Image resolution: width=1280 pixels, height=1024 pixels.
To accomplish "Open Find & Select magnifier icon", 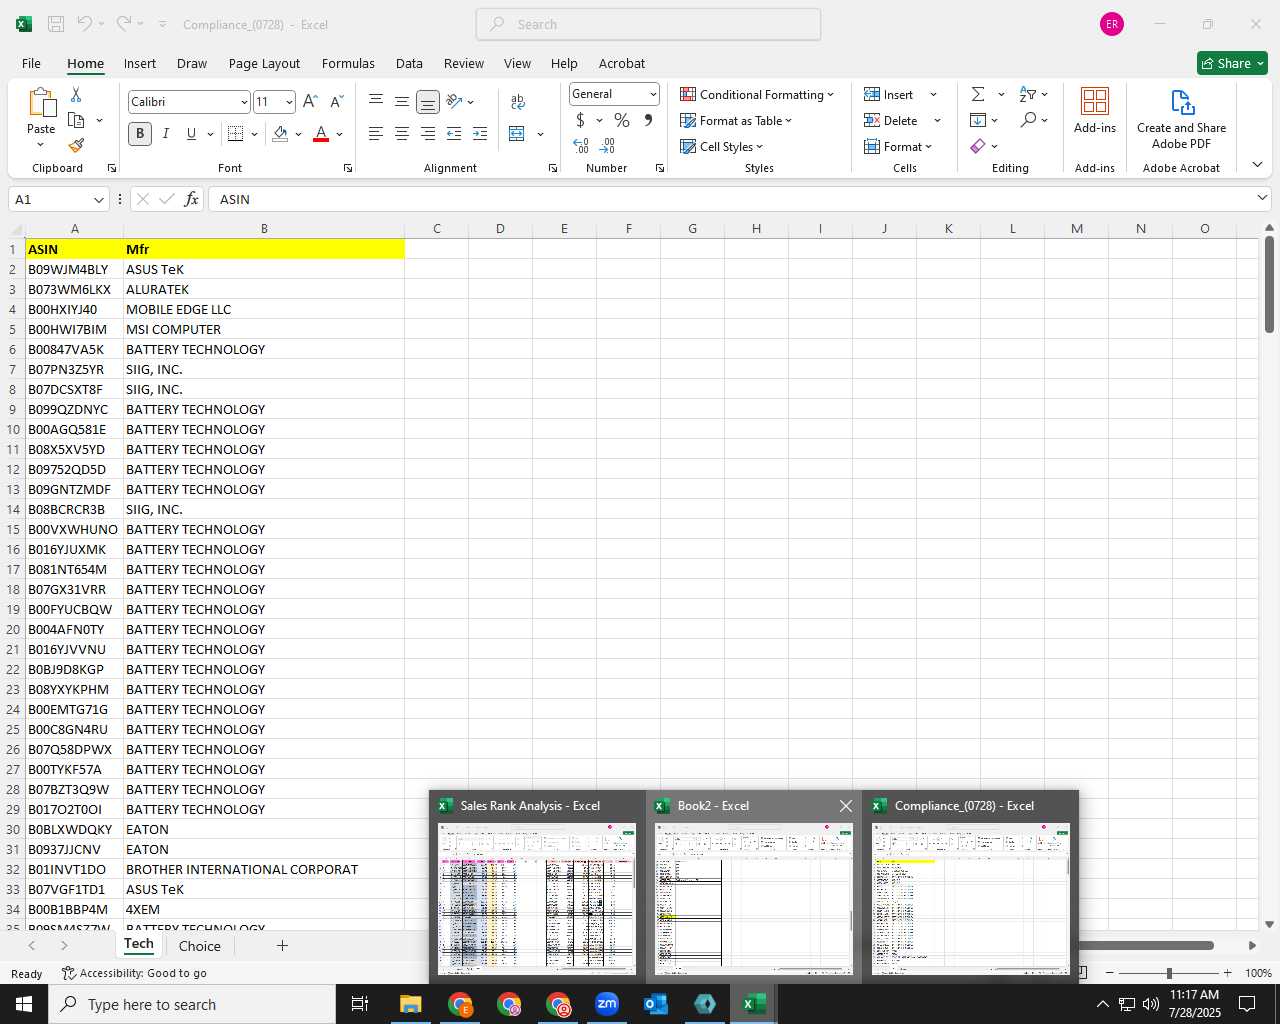I will pyautogui.click(x=1028, y=120).
